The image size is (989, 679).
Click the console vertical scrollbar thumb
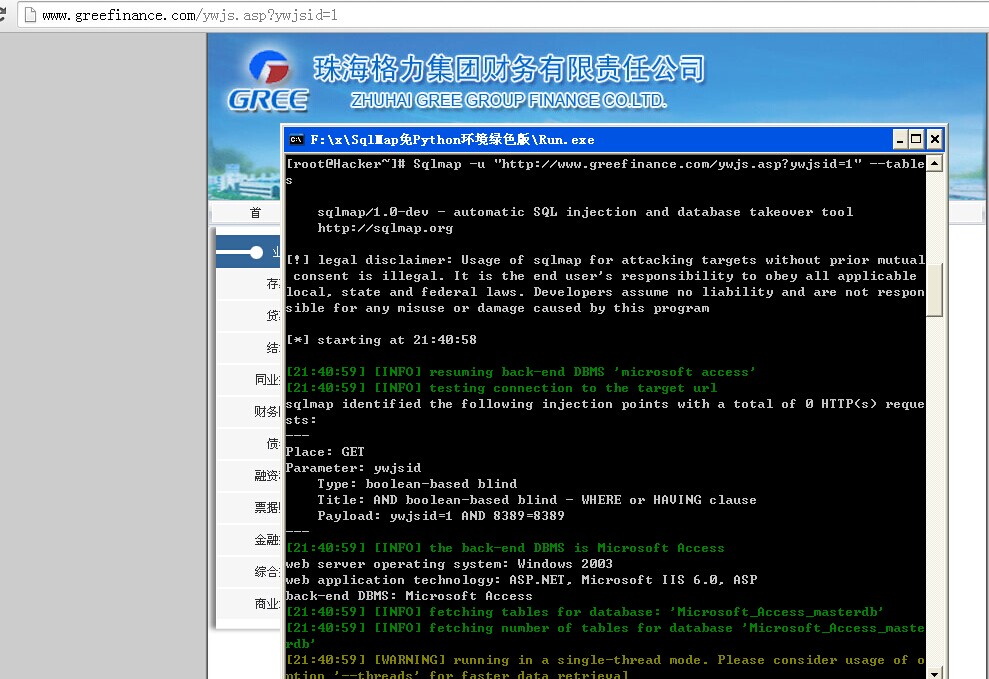(934, 289)
